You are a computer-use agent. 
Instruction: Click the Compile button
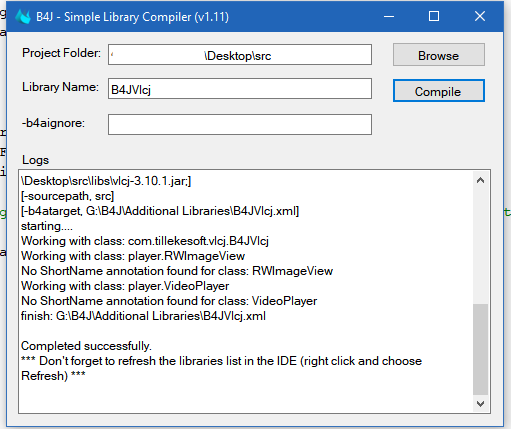(x=439, y=91)
